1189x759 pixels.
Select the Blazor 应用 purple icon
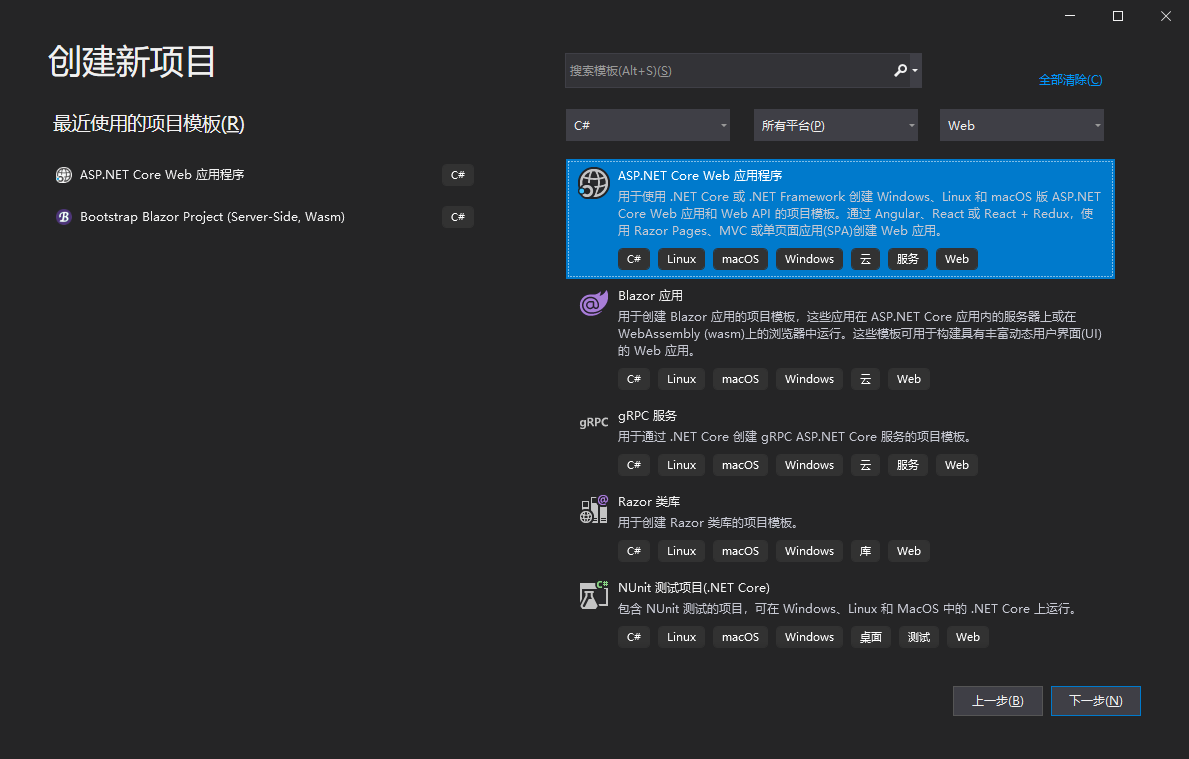(x=594, y=303)
